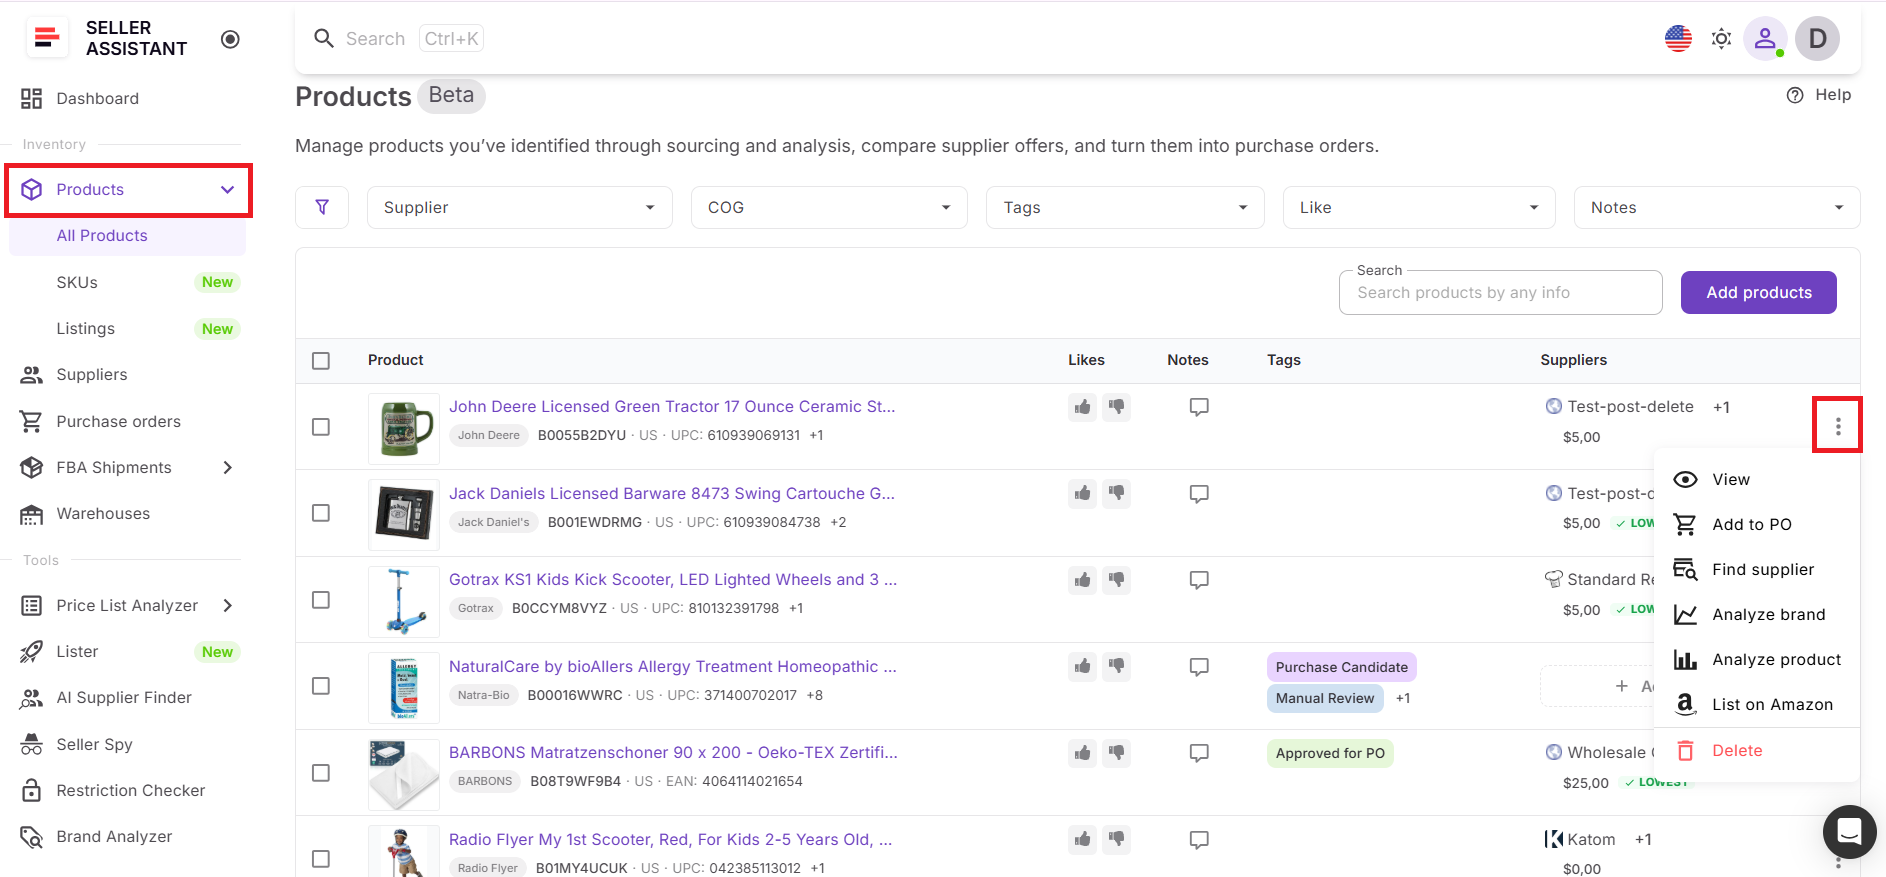Open the user profile icon
The width and height of the screenshot is (1886, 877).
point(1765,39)
